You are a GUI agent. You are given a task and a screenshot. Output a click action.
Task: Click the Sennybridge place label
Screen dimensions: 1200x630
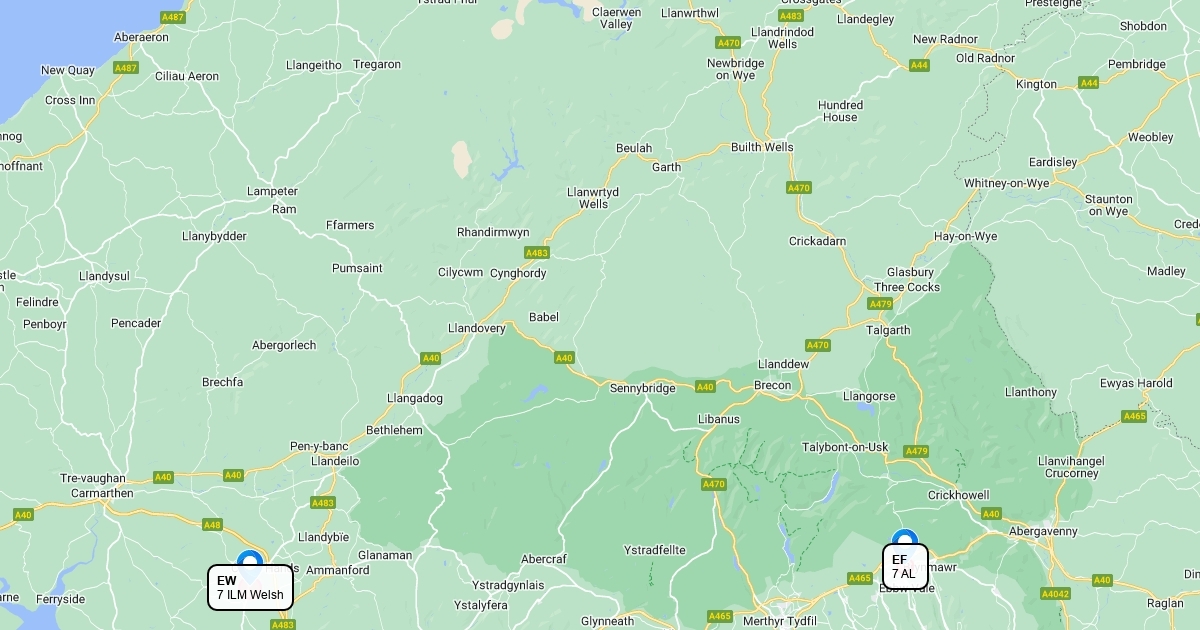coord(643,388)
